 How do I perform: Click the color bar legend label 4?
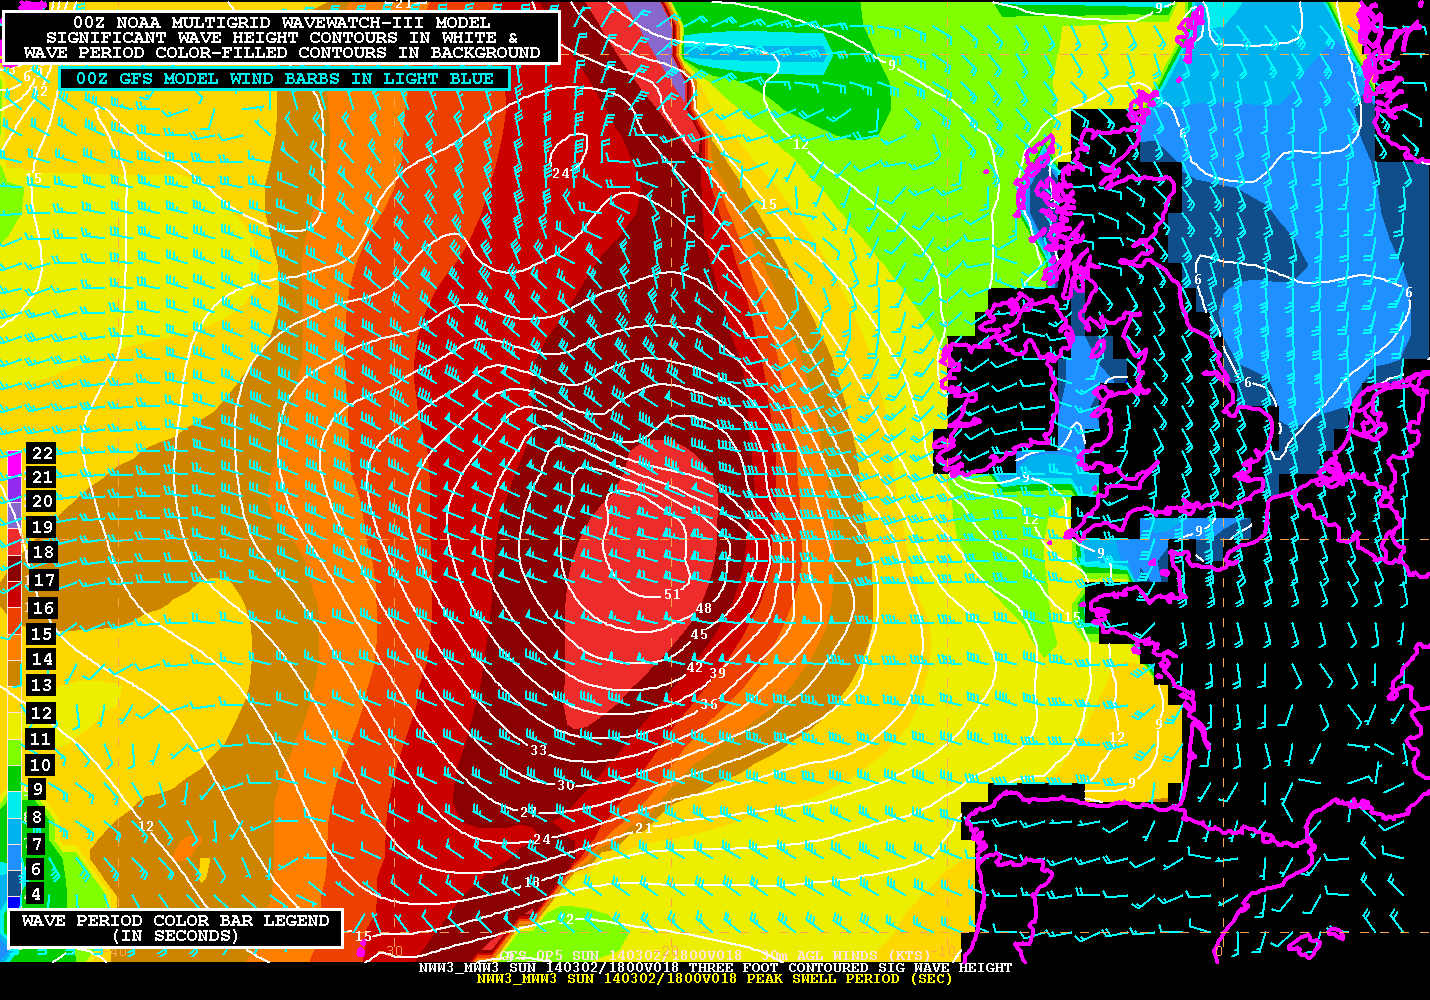click(36, 894)
